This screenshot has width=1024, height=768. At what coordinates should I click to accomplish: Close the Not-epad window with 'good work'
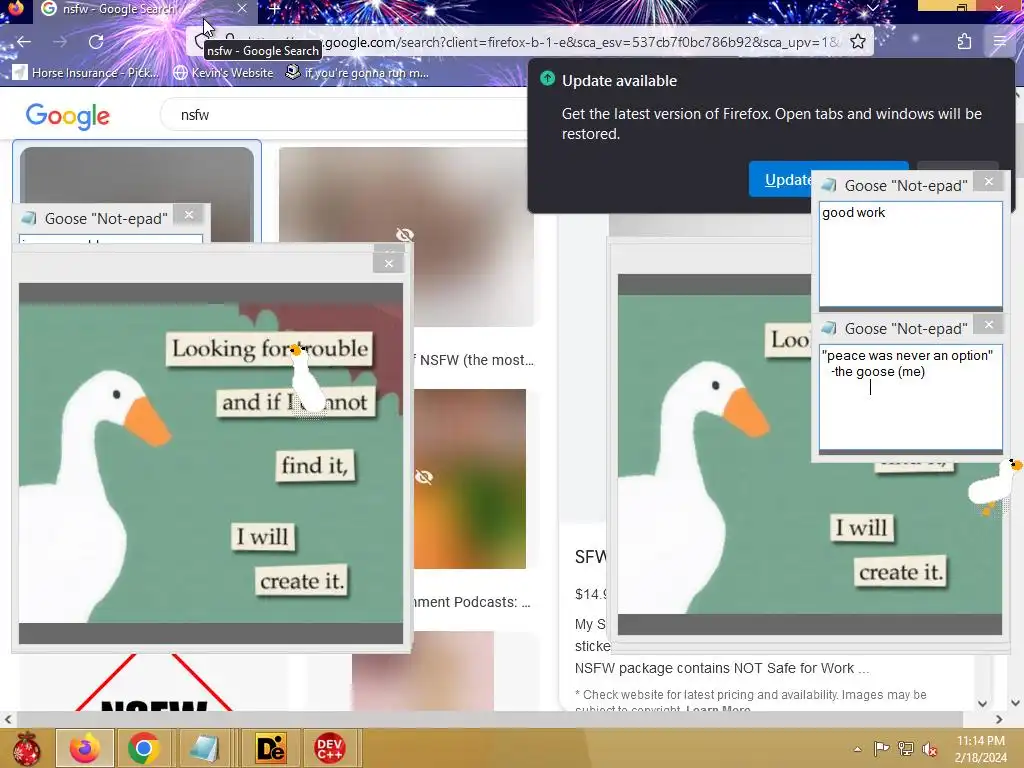(989, 182)
